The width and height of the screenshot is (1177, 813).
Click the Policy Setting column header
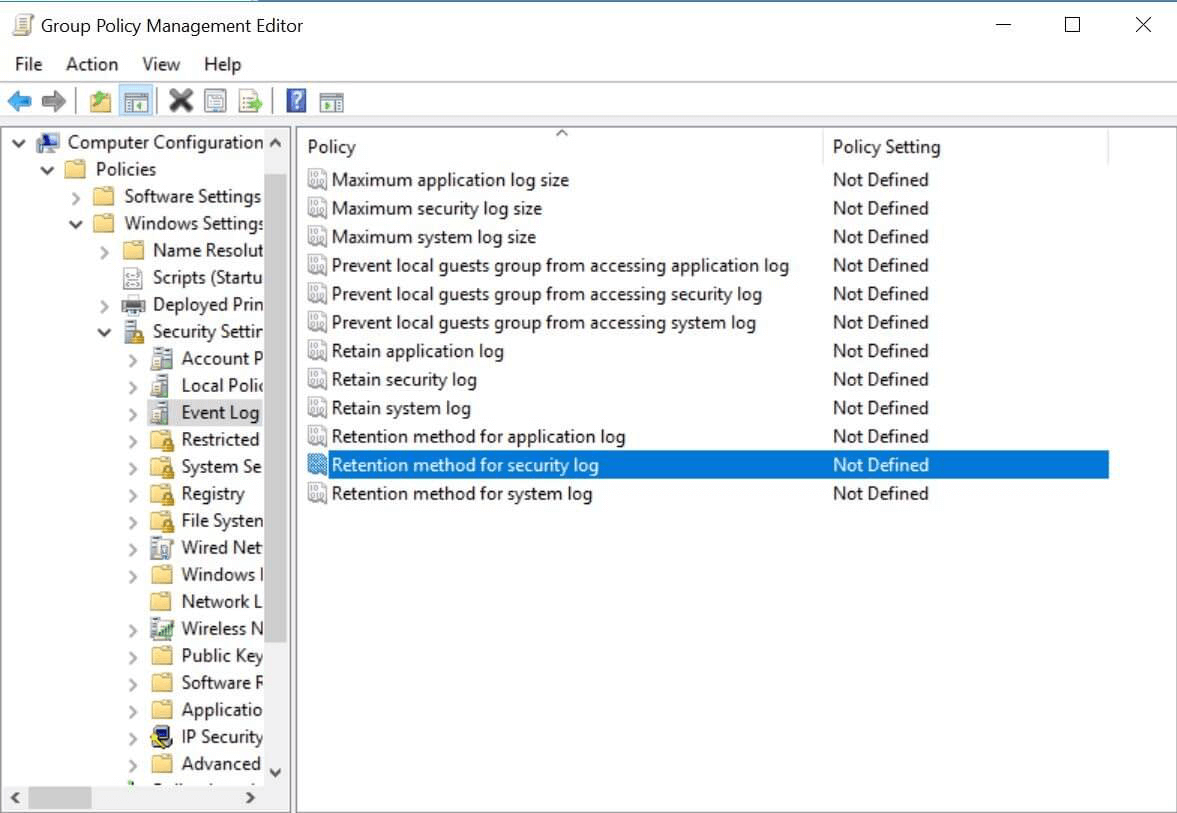tap(886, 146)
